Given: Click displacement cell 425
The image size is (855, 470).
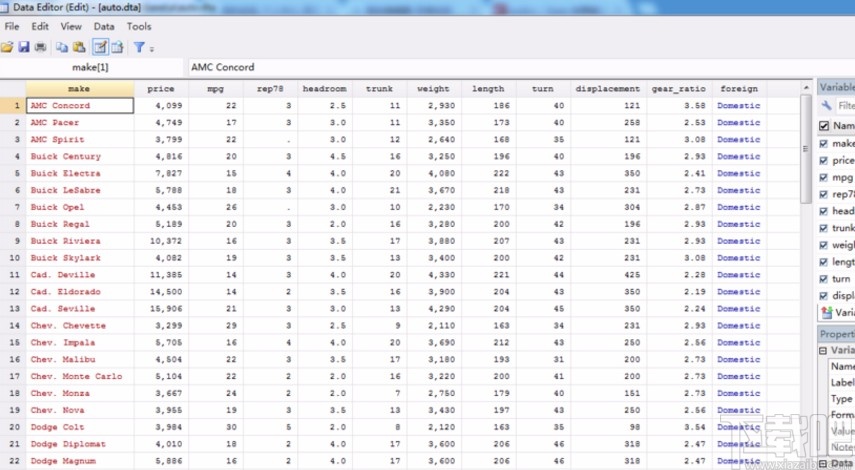Looking at the screenshot, I should (x=608, y=275).
